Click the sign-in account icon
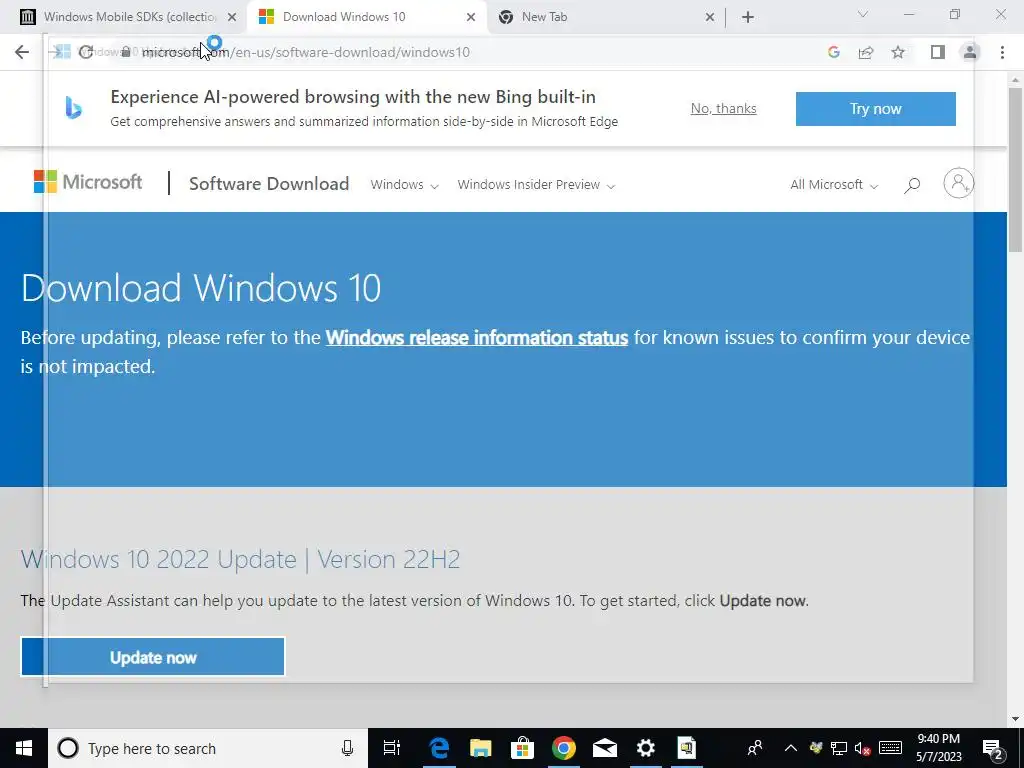This screenshot has height=768, width=1024. click(958, 184)
